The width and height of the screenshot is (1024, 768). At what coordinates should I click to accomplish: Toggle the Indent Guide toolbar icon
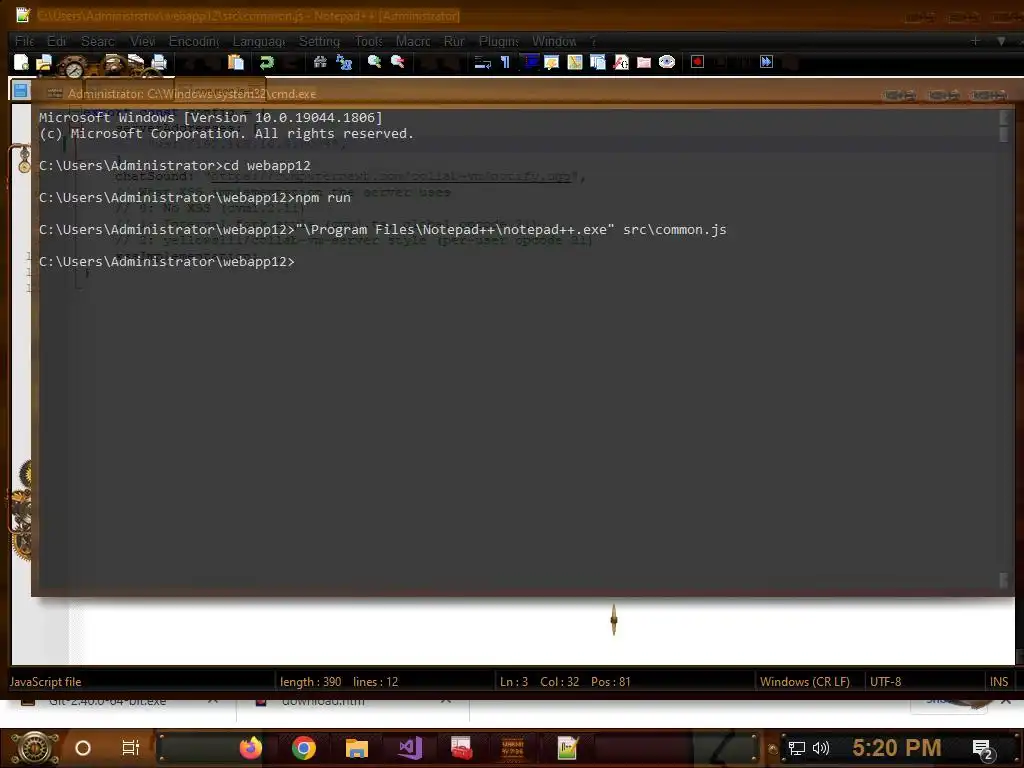530,62
